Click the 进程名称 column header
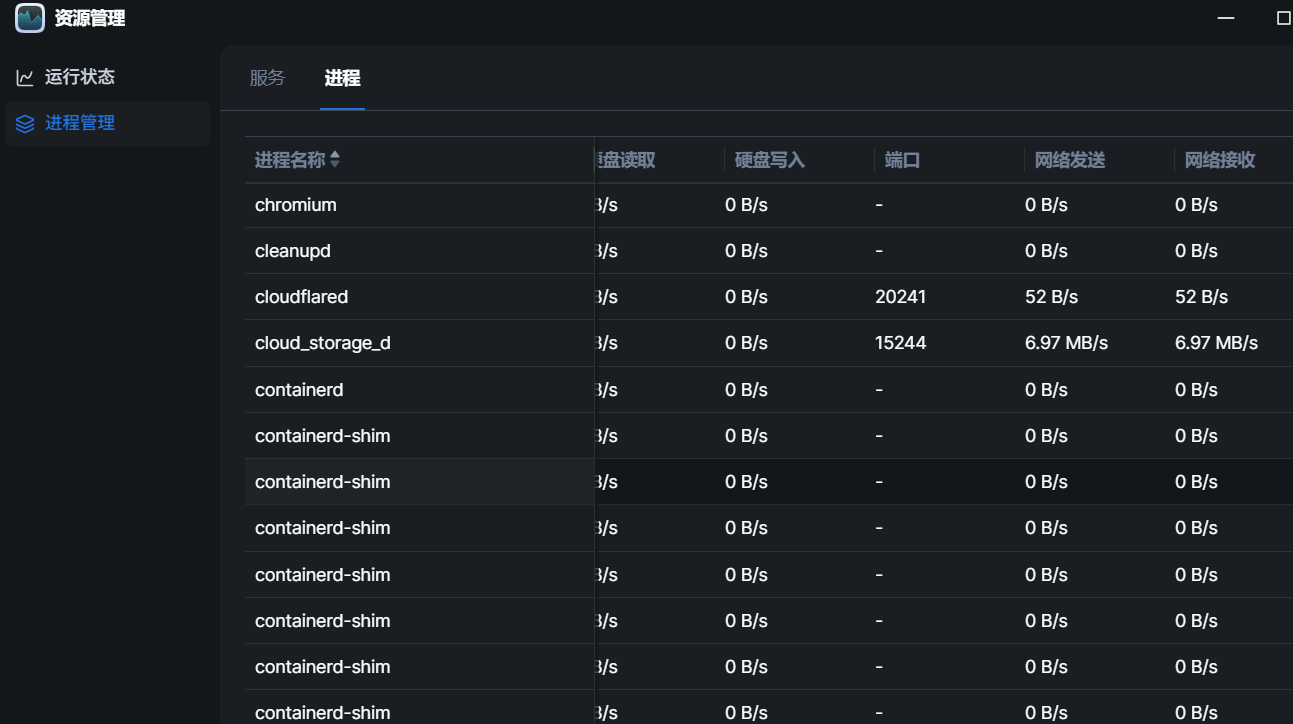The image size is (1293, 724). click(290, 160)
